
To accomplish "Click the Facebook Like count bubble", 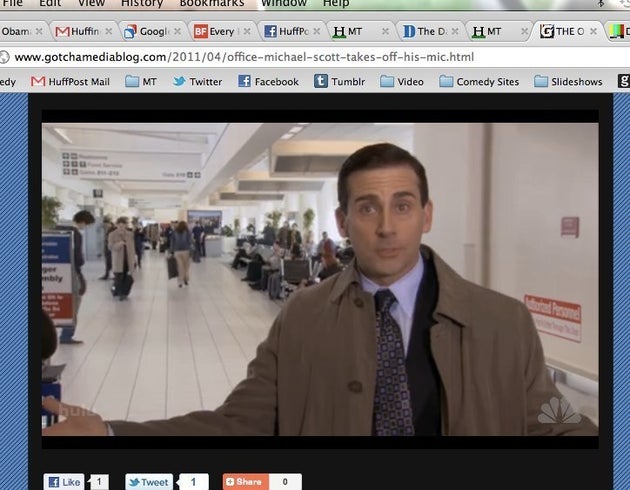I will pyautogui.click(x=98, y=482).
